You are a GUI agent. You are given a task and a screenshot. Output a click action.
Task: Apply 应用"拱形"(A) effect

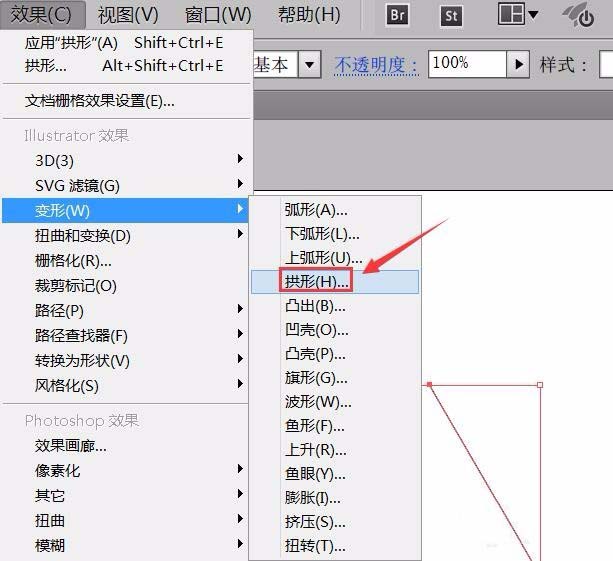coord(126,43)
